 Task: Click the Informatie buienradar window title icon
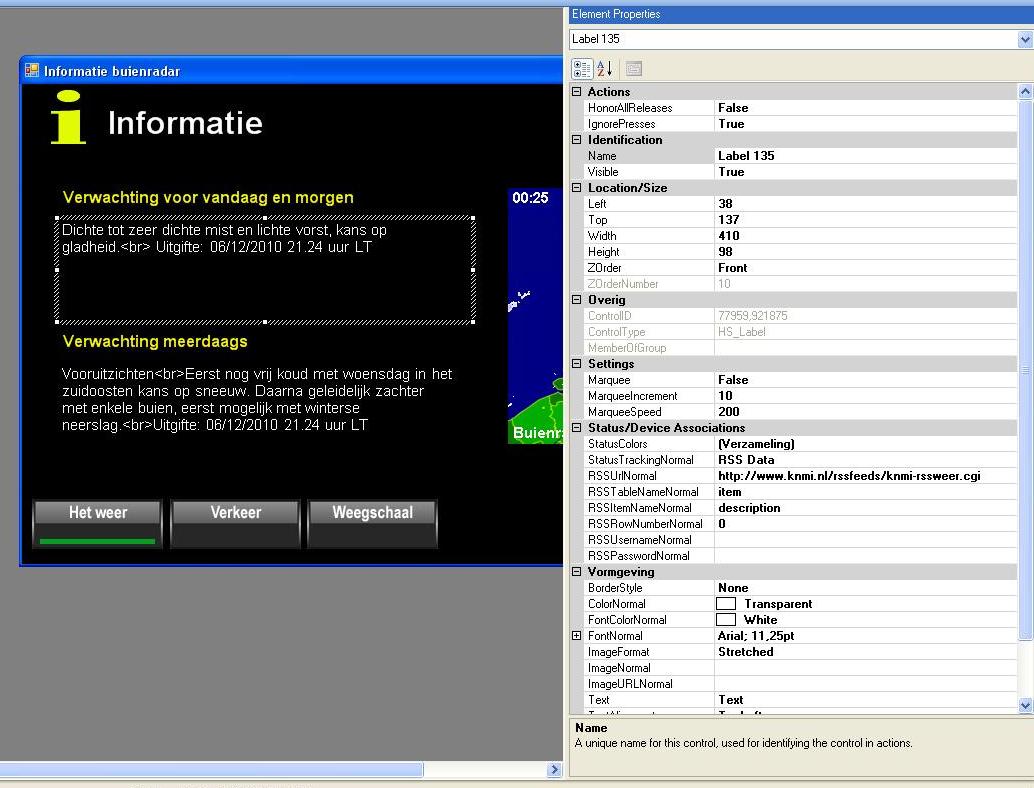tap(32, 71)
